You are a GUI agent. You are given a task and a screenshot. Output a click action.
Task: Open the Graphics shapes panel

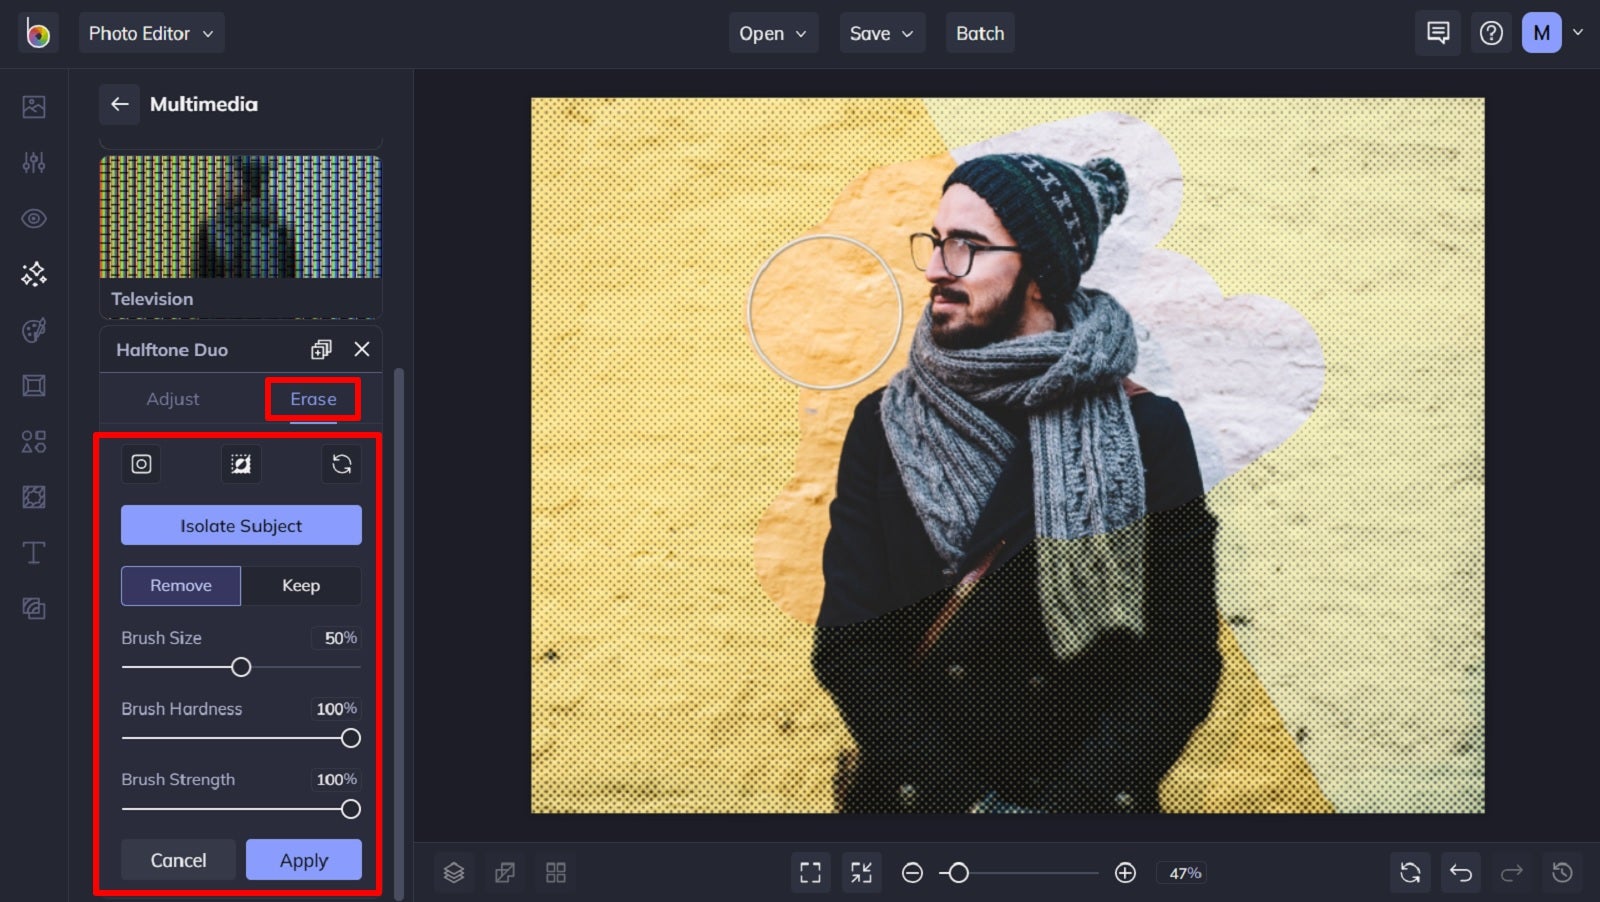click(34, 441)
